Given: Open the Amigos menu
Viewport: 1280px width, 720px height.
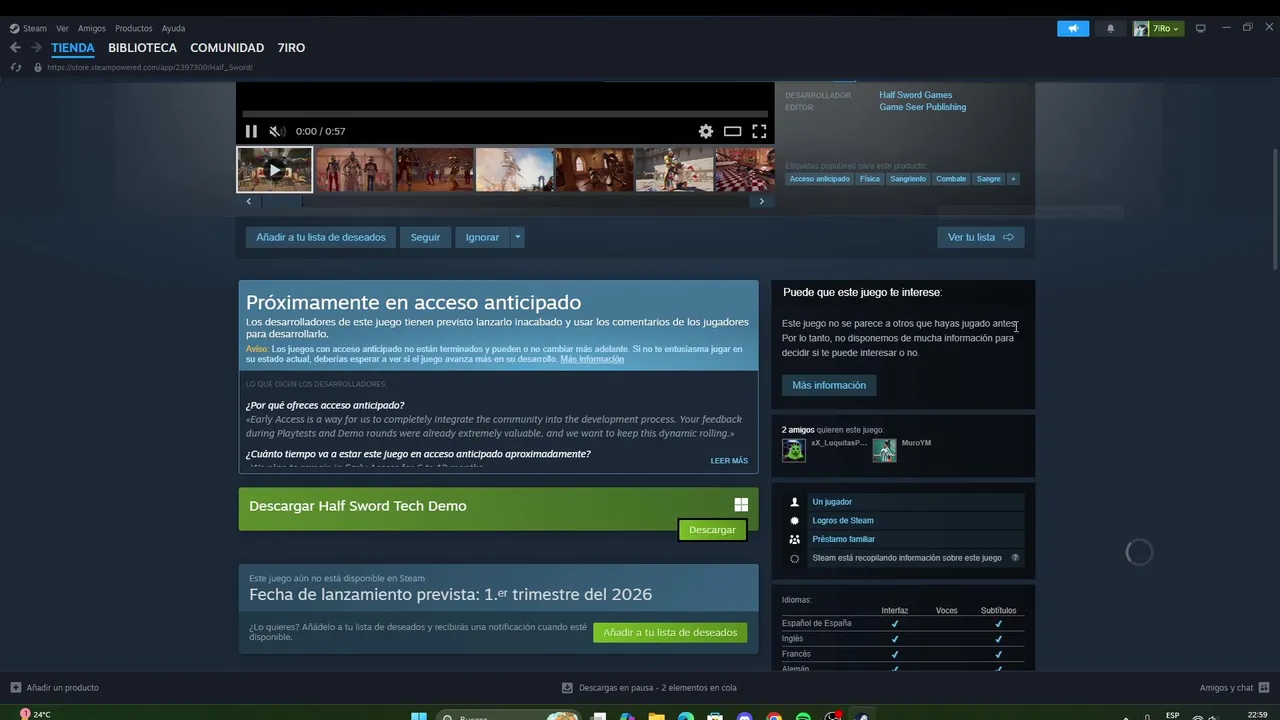Looking at the screenshot, I should (x=92, y=28).
